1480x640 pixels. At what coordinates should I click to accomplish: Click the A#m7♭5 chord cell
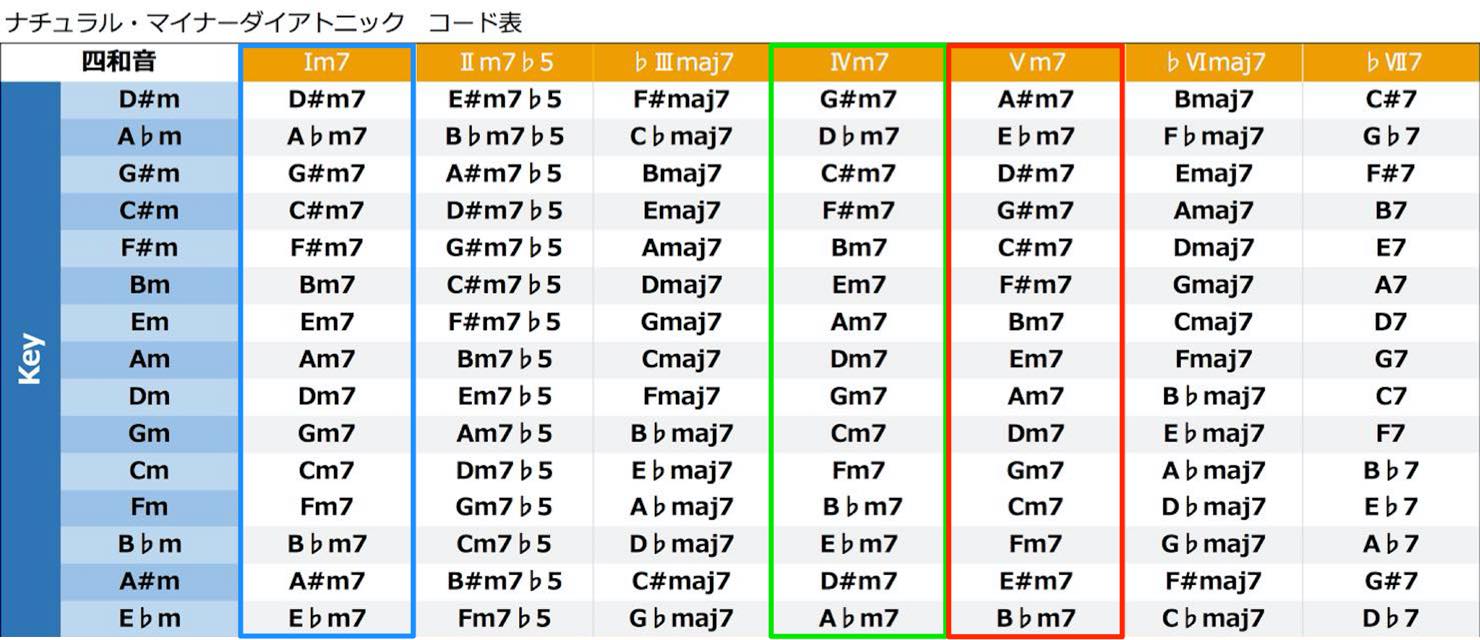coord(504,174)
